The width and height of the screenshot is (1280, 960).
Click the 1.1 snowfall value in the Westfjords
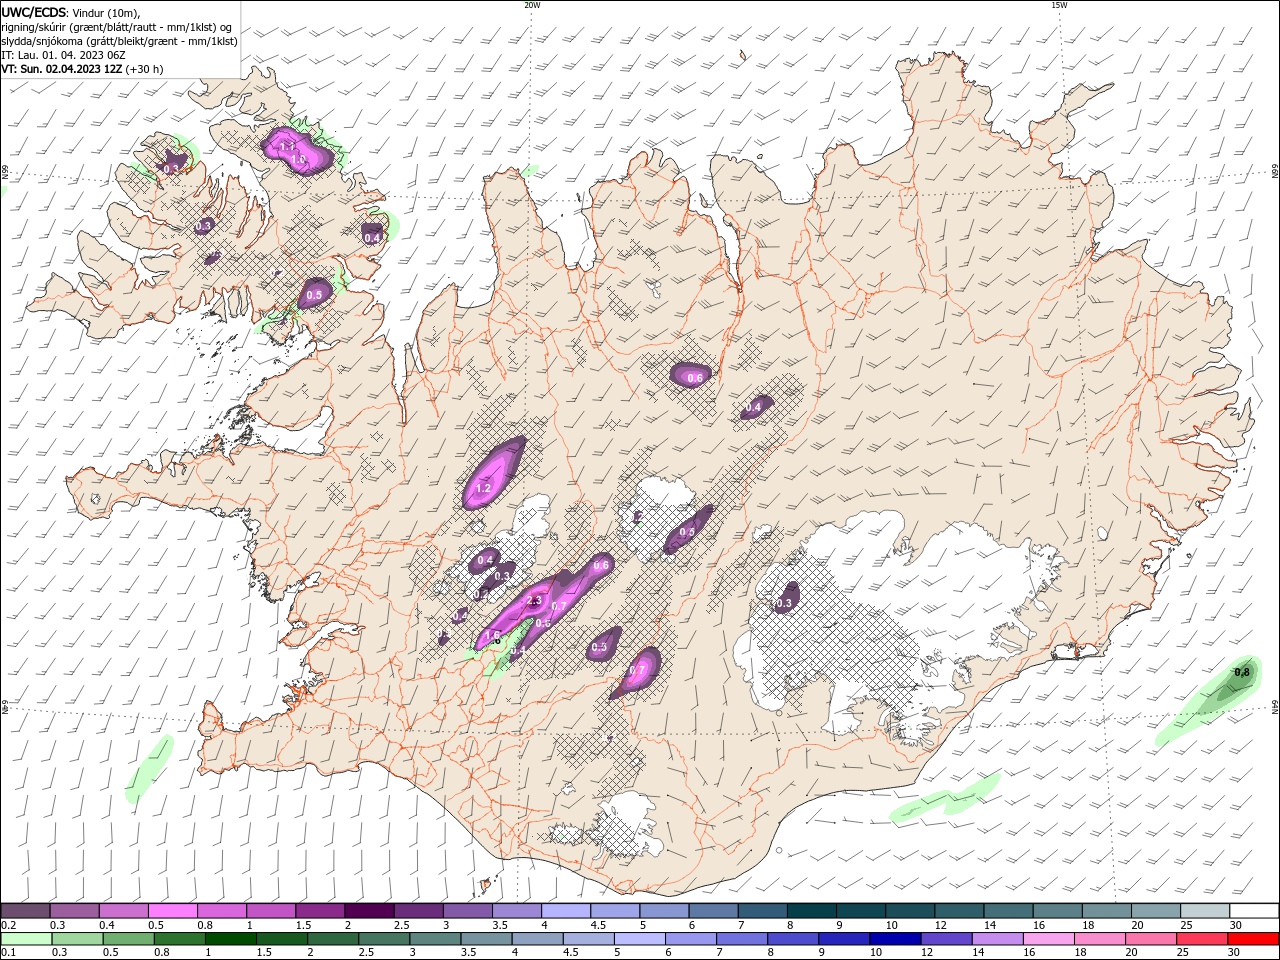(x=287, y=147)
